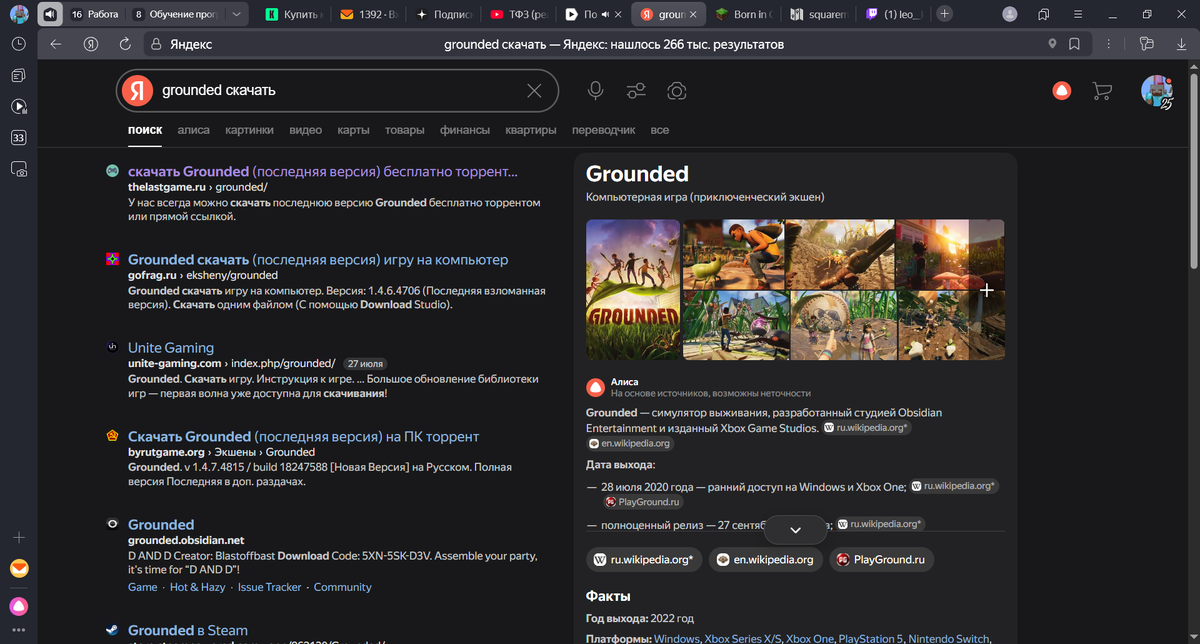The height and width of the screenshot is (644, 1200).
Task: Bookmark this page using the flag icon
Action: click(x=1074, y=44)
